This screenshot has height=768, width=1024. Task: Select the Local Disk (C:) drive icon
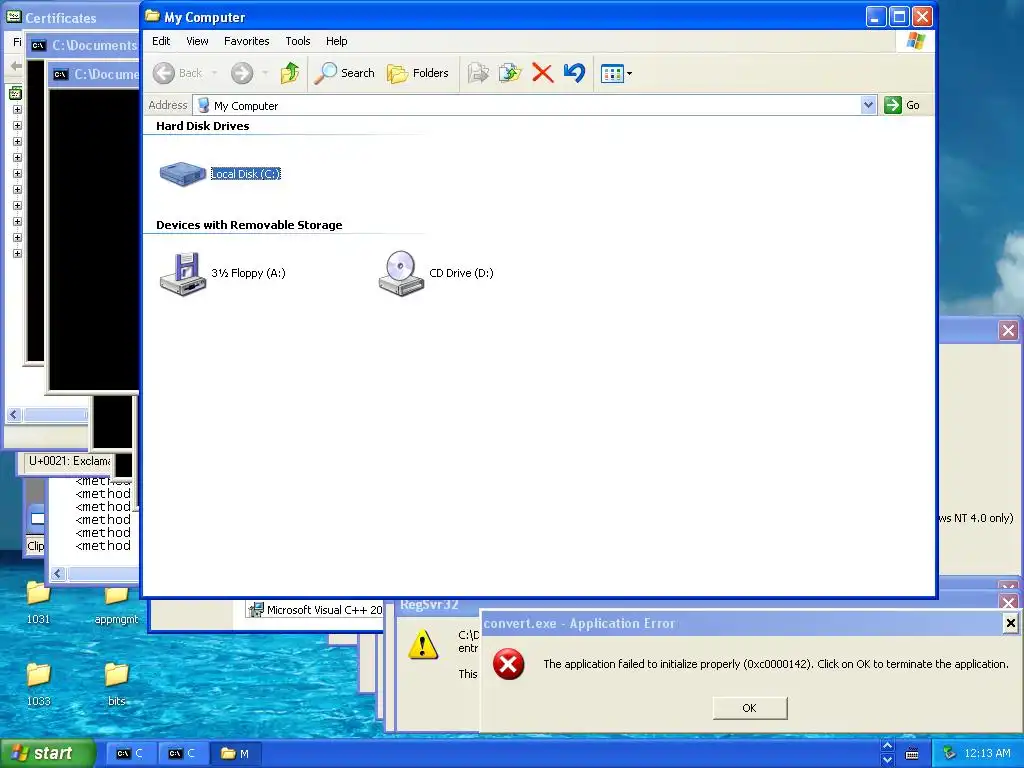pyautogui.click(x=183, y=174)
